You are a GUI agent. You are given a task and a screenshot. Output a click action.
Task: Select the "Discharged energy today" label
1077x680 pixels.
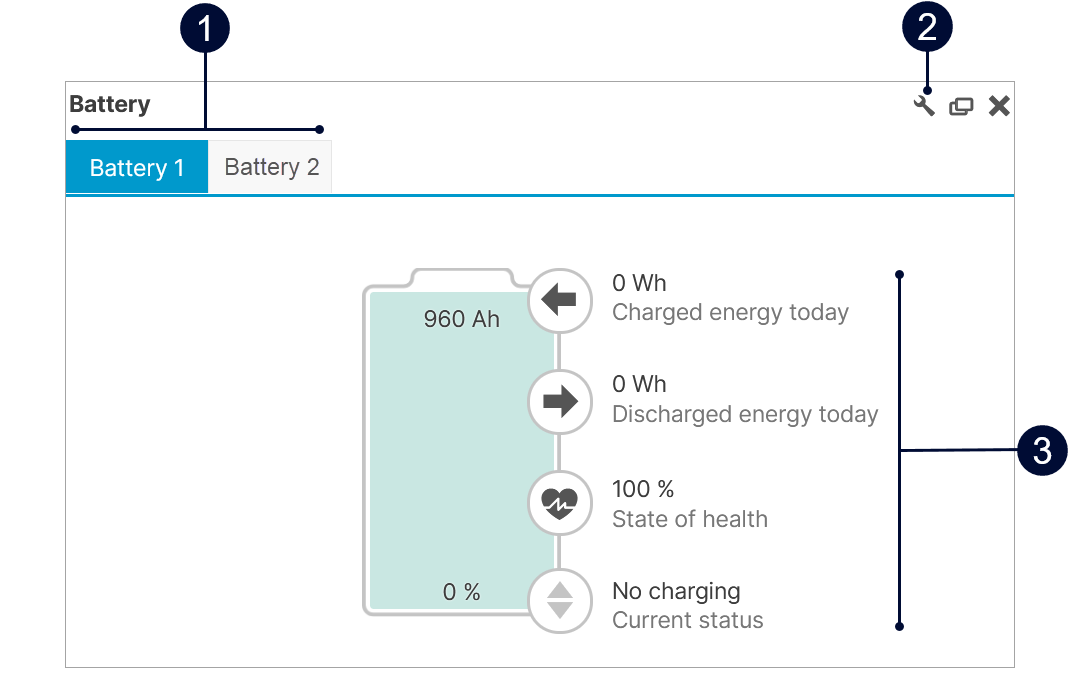tap(745, 414)
